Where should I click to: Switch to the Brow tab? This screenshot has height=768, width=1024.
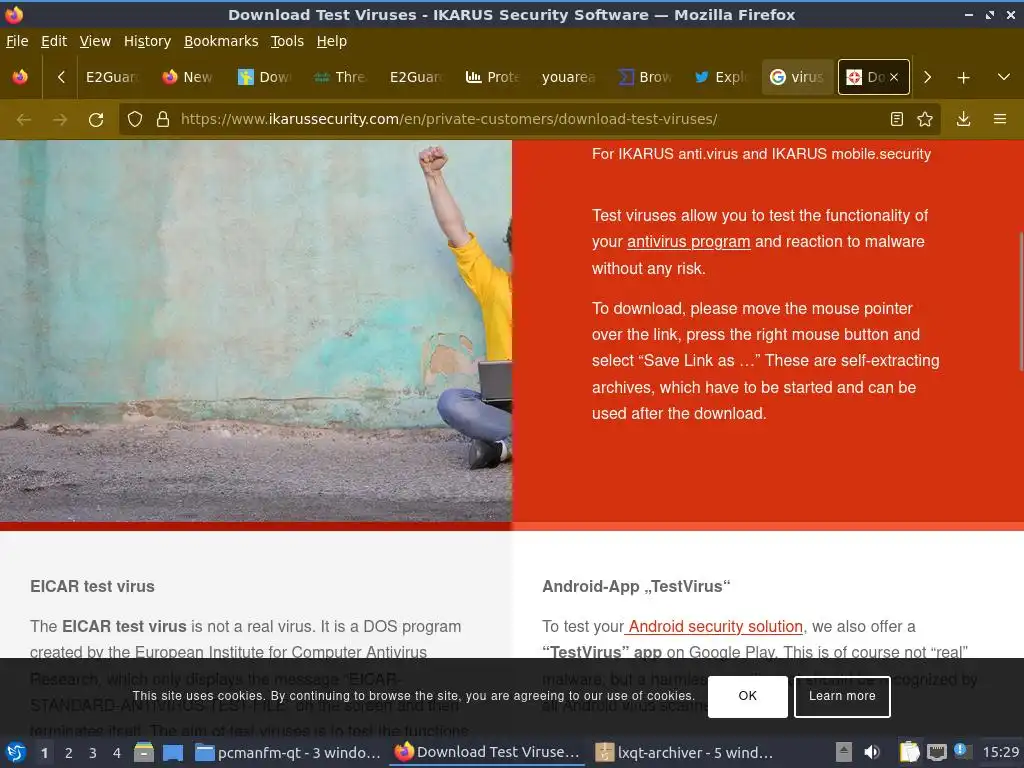click(645, 77)
